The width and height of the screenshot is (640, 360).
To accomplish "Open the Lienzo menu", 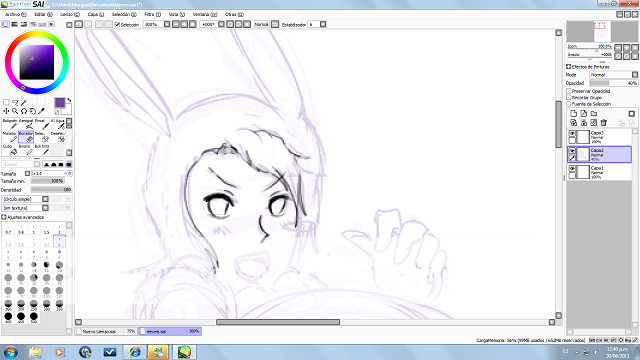I will pos(70,14).
